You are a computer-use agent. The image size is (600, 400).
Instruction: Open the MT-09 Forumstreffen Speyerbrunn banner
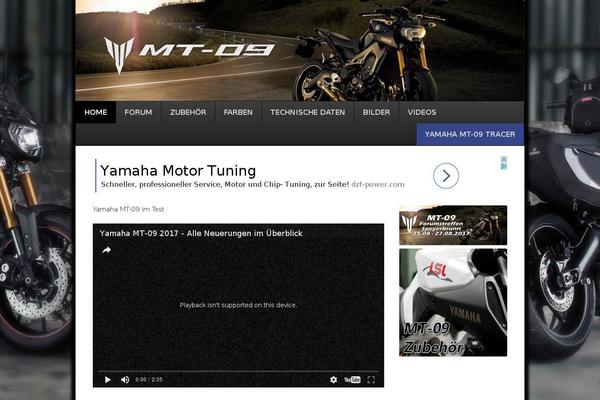453,225
